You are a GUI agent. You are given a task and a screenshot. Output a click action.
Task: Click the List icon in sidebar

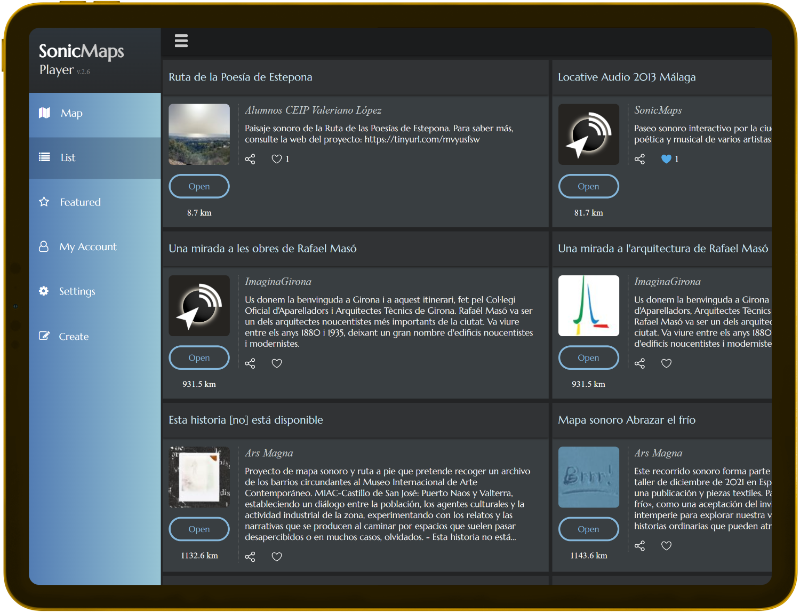(44, 157)
